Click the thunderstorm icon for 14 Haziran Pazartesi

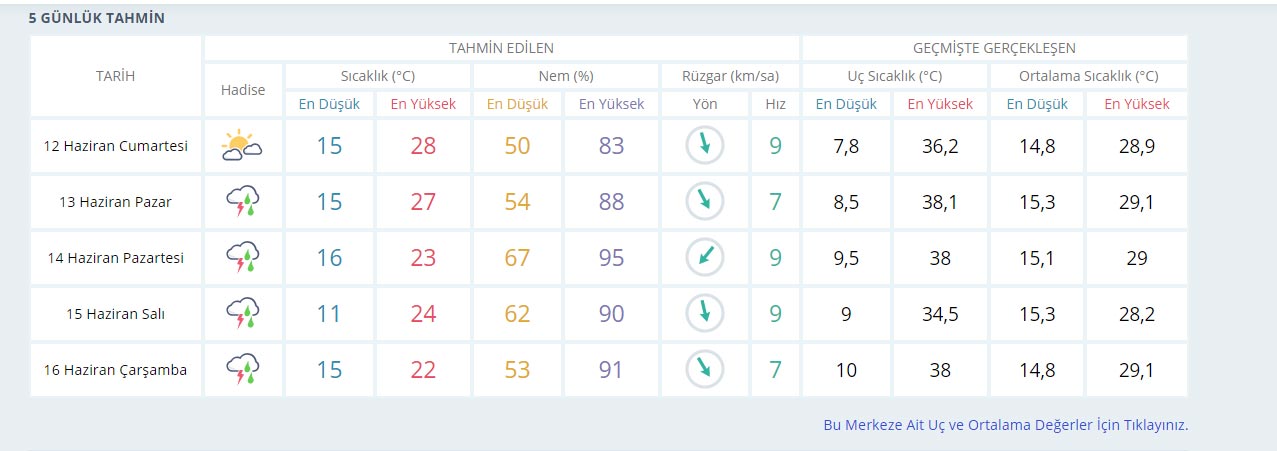point(242,258)
